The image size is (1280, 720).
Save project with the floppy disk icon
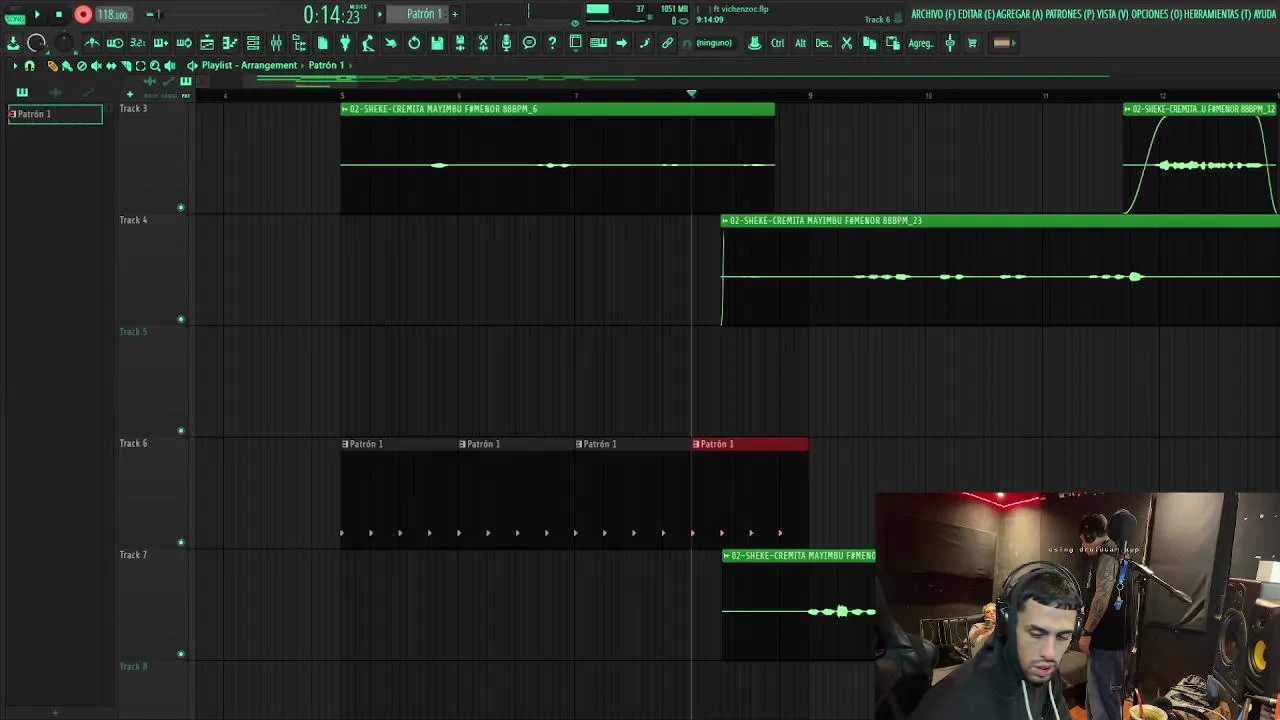point(437,43)
